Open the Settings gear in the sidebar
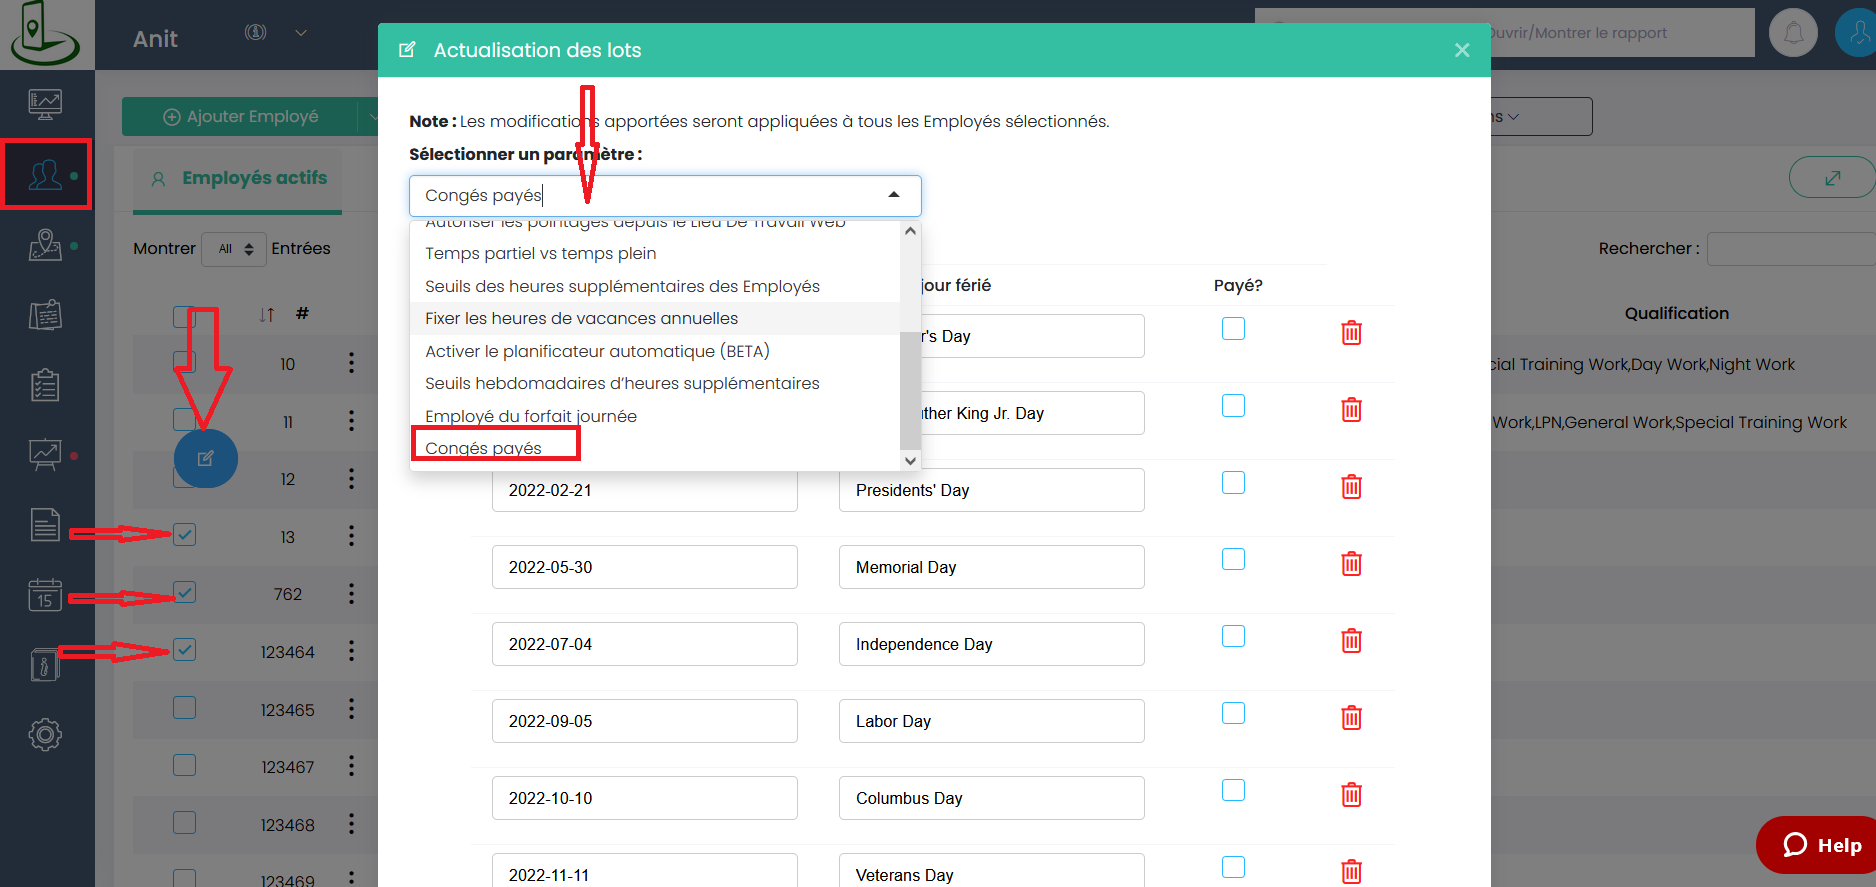Screen dimensions: 1876x887 click(x=45, y=735)
